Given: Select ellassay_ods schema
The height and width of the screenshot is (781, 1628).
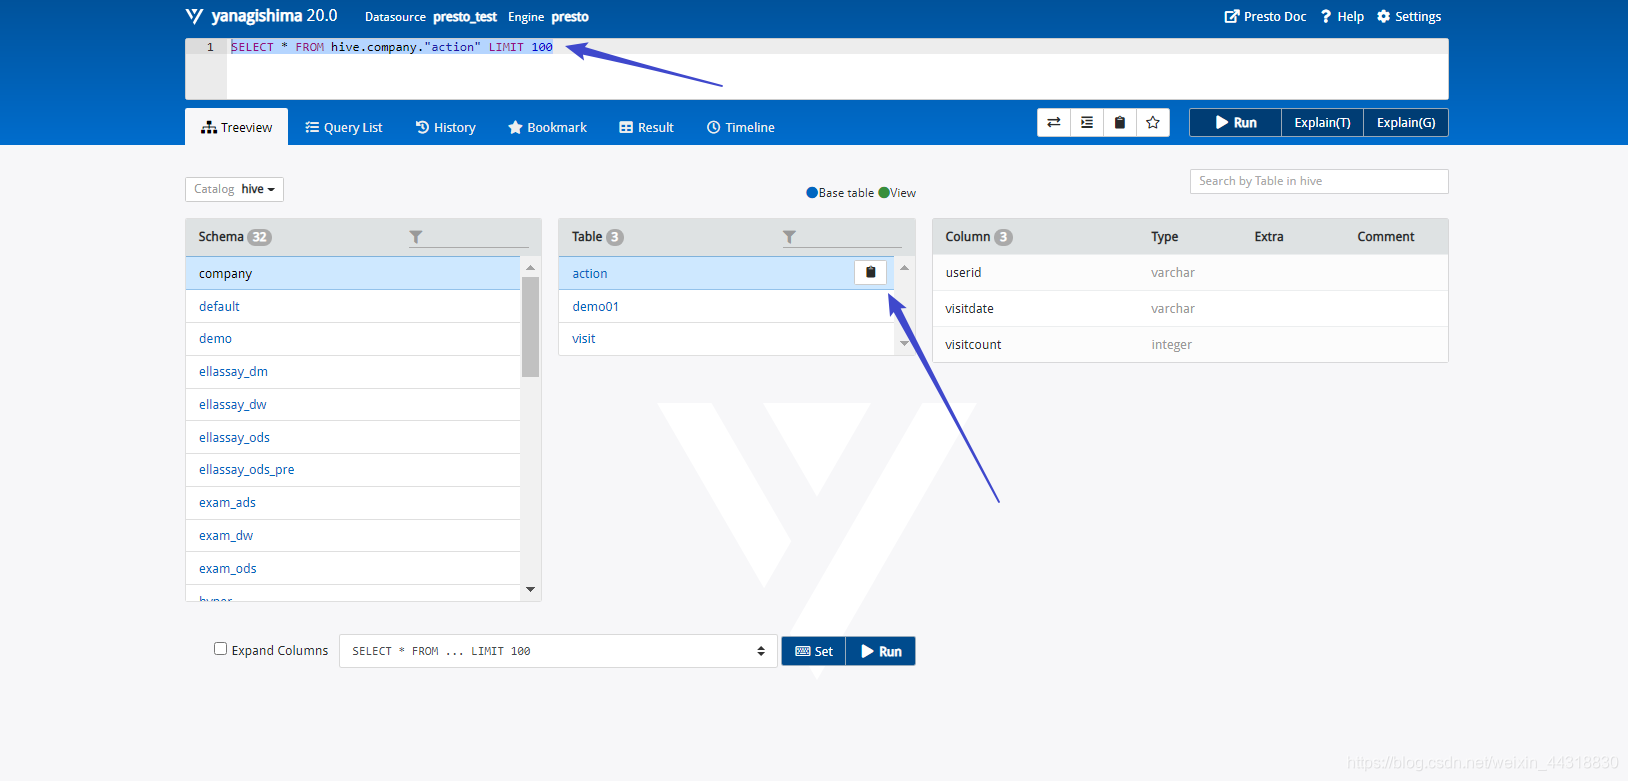Looking at the screenshot, I should (x=353, y=437).
